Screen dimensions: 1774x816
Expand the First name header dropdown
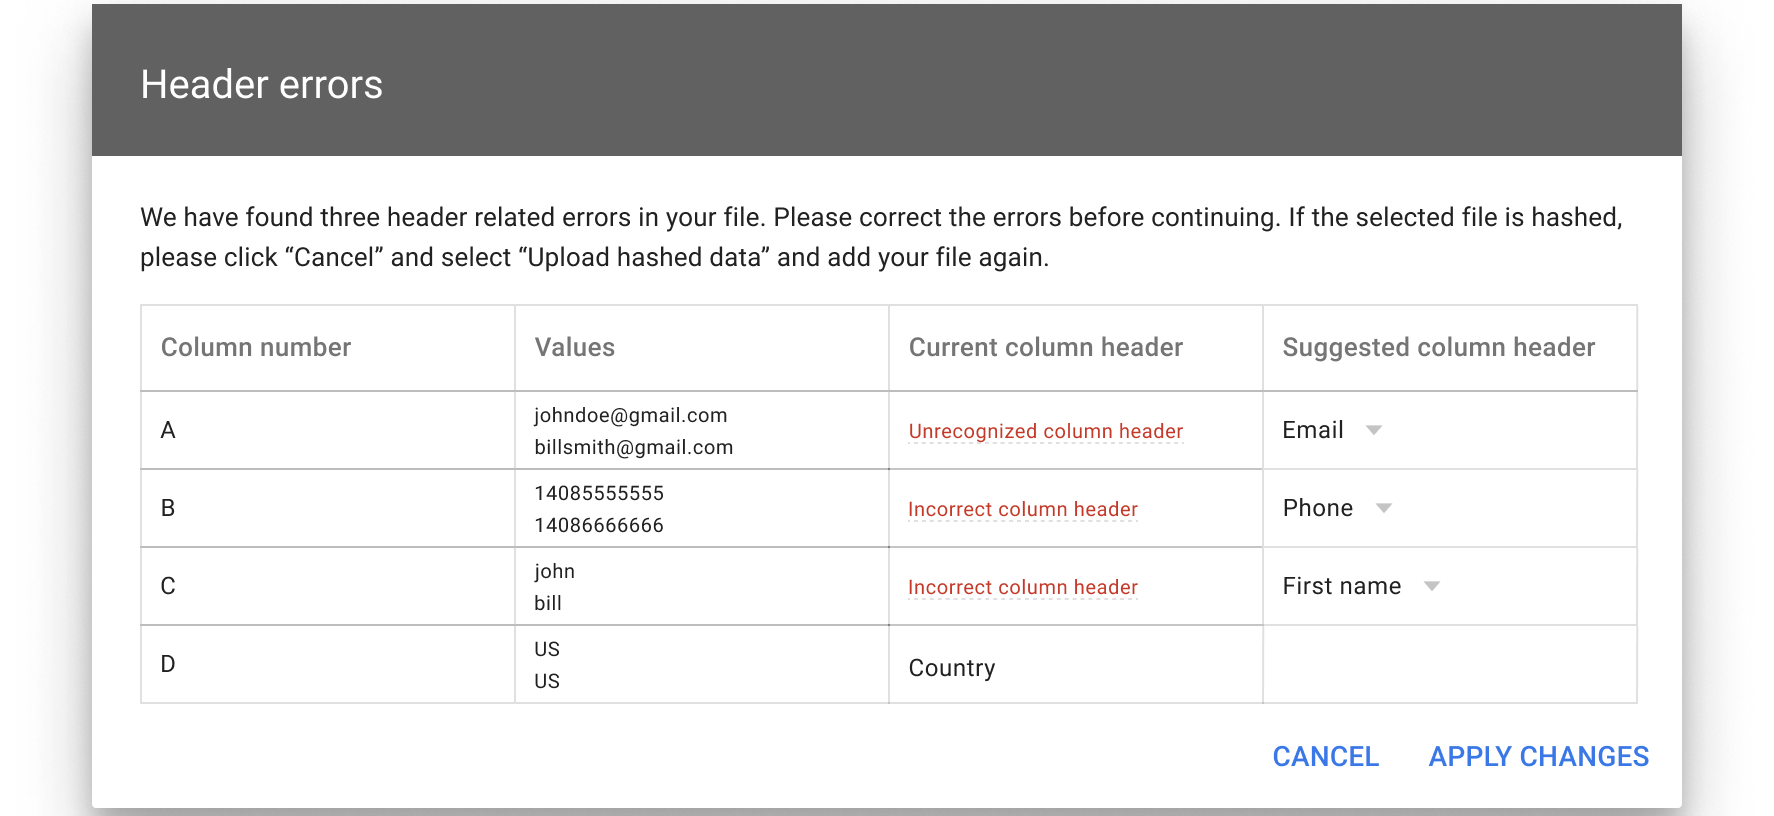[1431, 586]
